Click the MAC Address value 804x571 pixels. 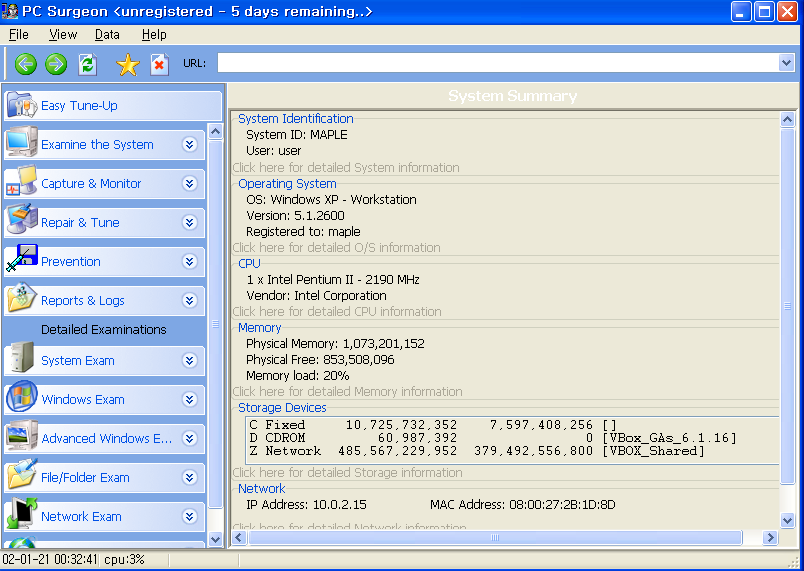[x=562, y=505]
